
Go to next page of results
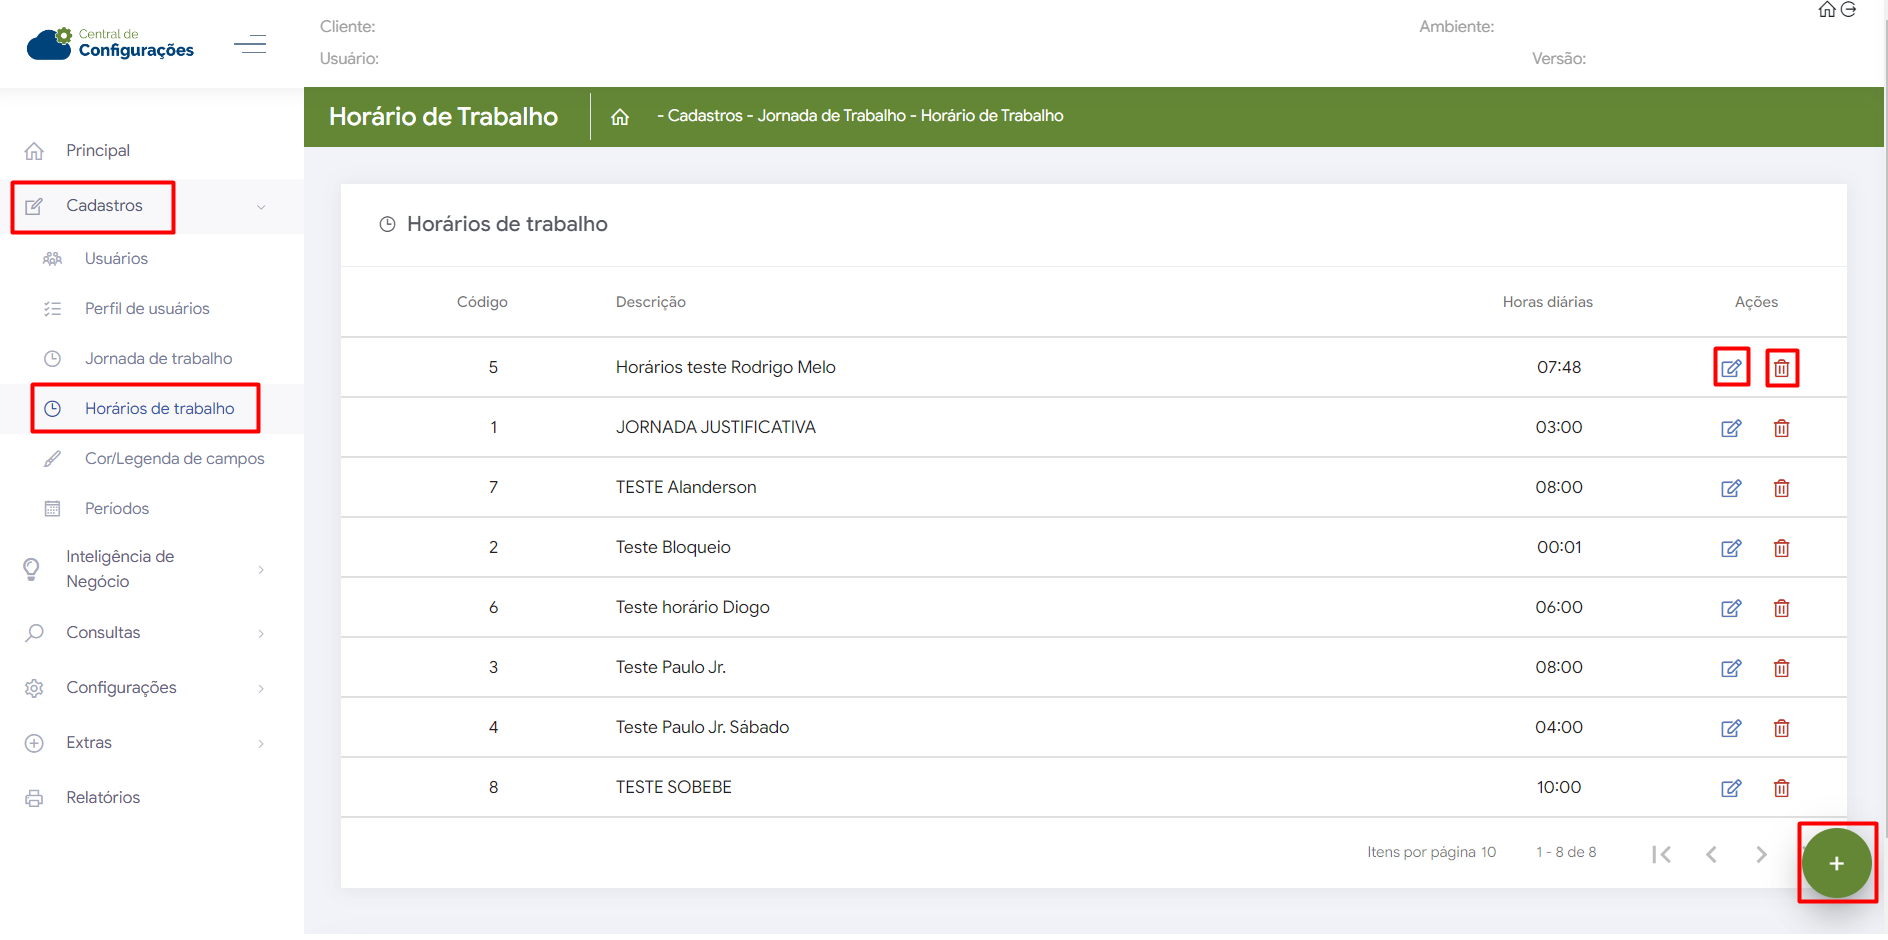(x=1761, y=854)
